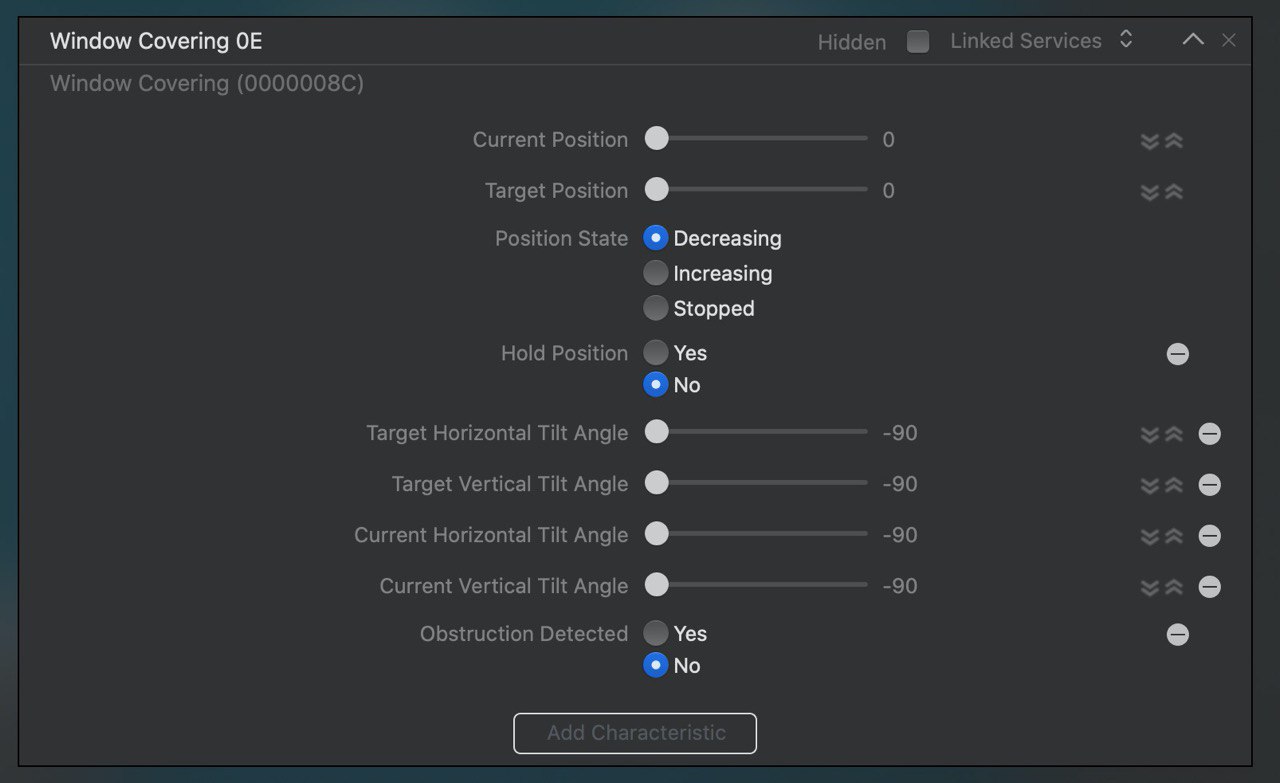
Task: Click Target Position double down-arrow icon
Action: click(x=1150, y=192)
